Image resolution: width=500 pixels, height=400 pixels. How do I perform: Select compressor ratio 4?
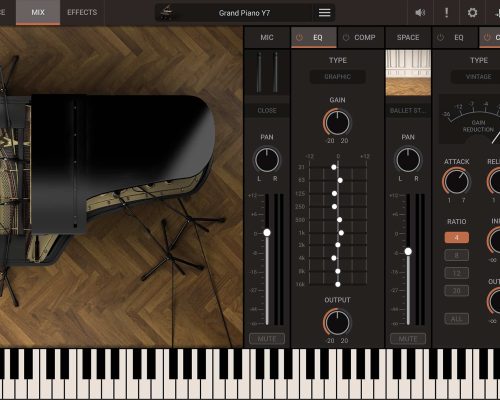(x=457, y=237)
